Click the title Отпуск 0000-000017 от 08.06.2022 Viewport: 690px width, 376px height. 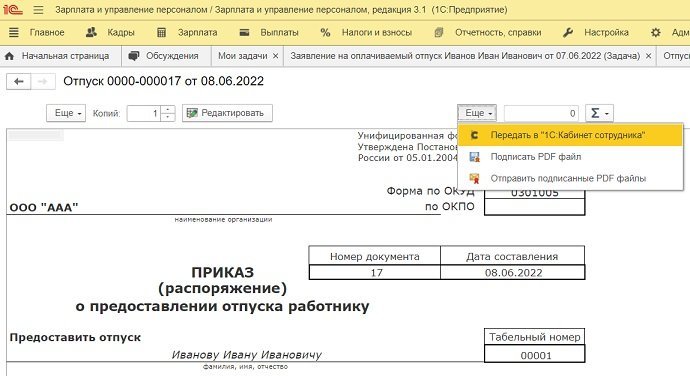coord(163,81)
